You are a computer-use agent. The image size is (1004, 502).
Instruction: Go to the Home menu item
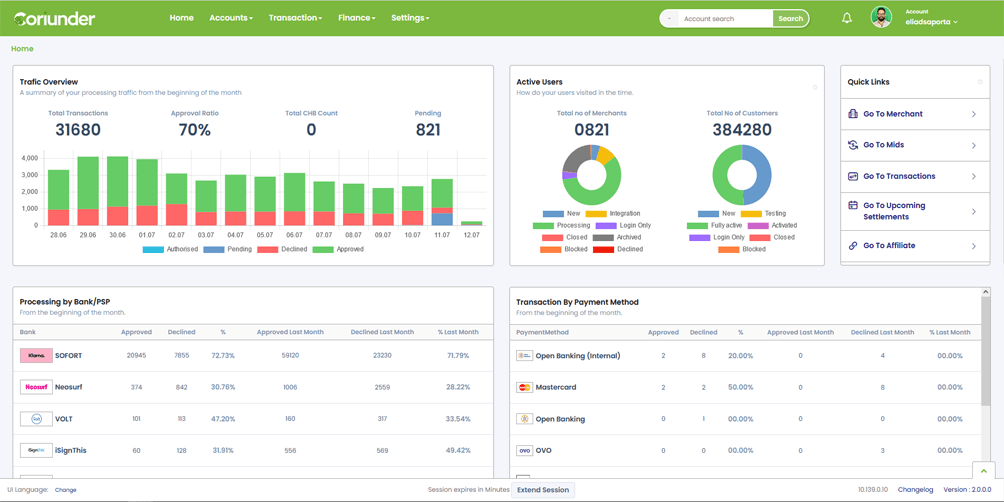182,18
